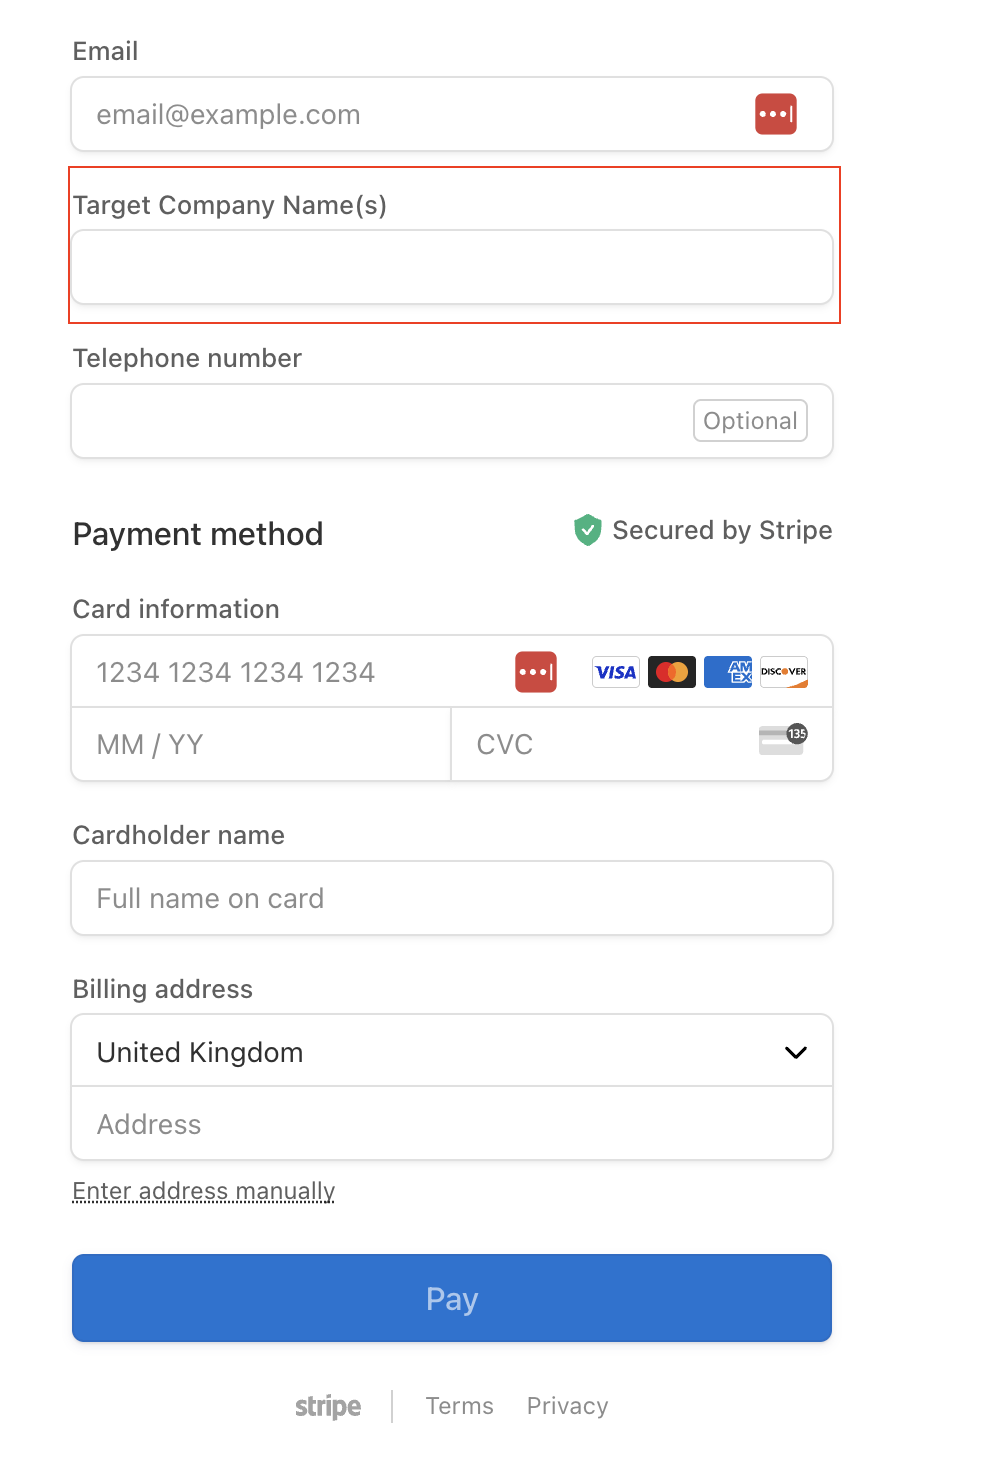Open the Terms link in footer
Image resolution: width=998 pixels, height=1468 pixels.
pos(460,1406)
